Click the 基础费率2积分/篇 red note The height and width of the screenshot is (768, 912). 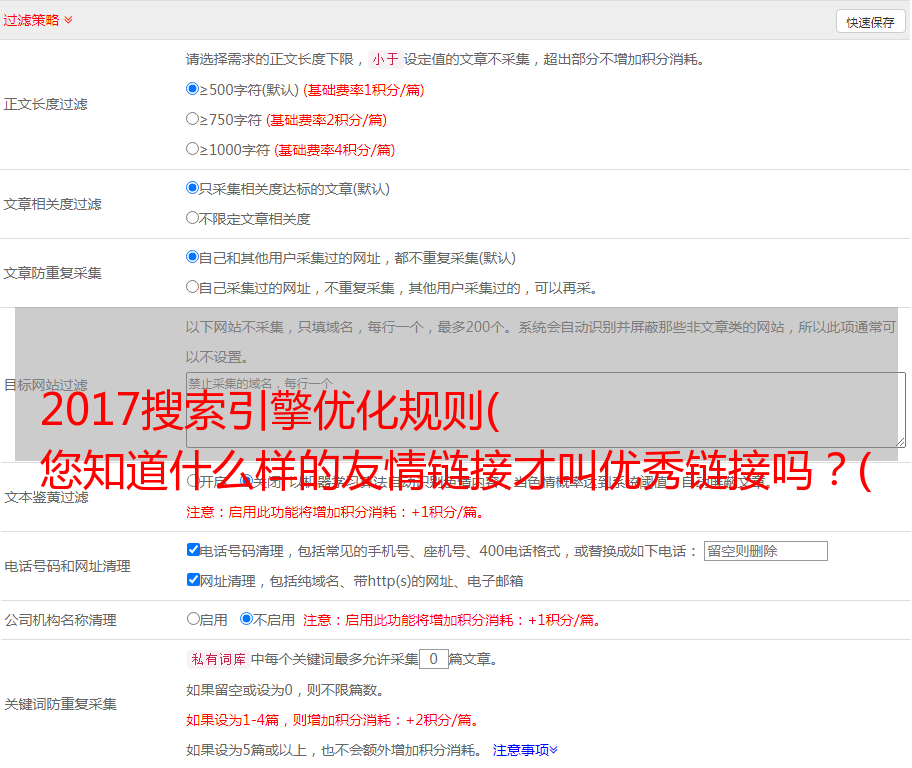326,120
